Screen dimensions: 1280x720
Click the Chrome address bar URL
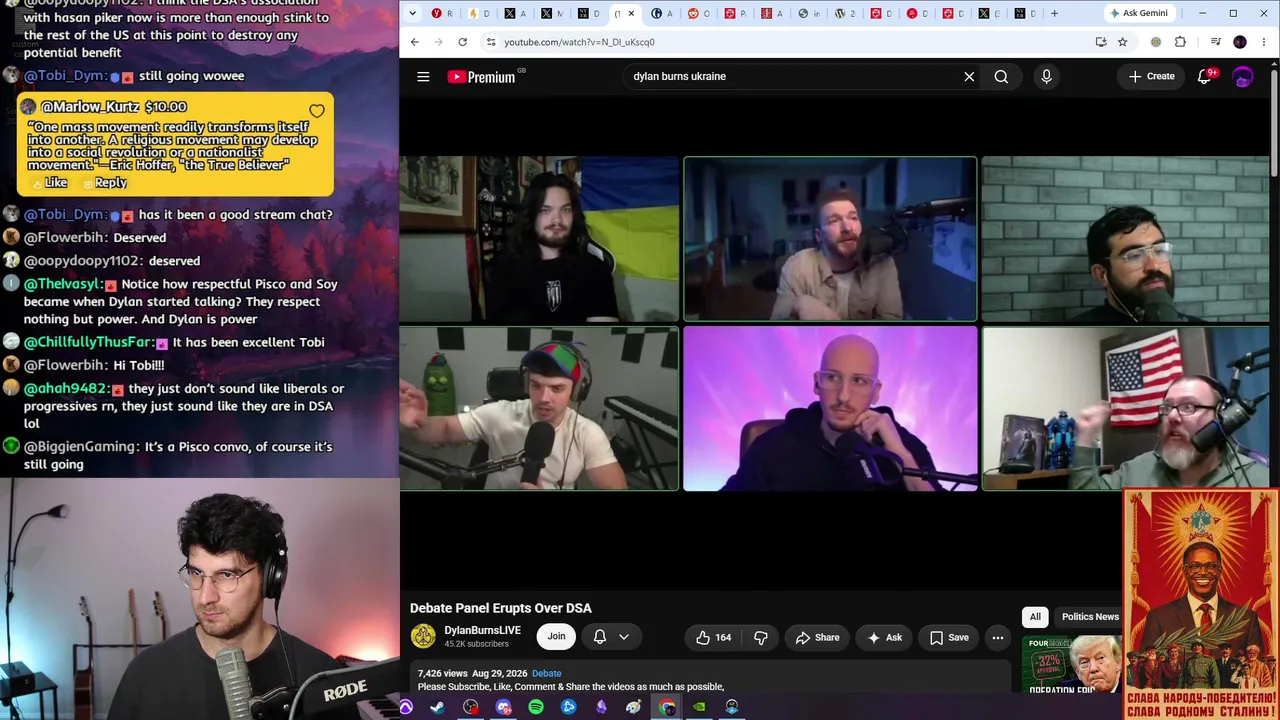coord(580,43)
